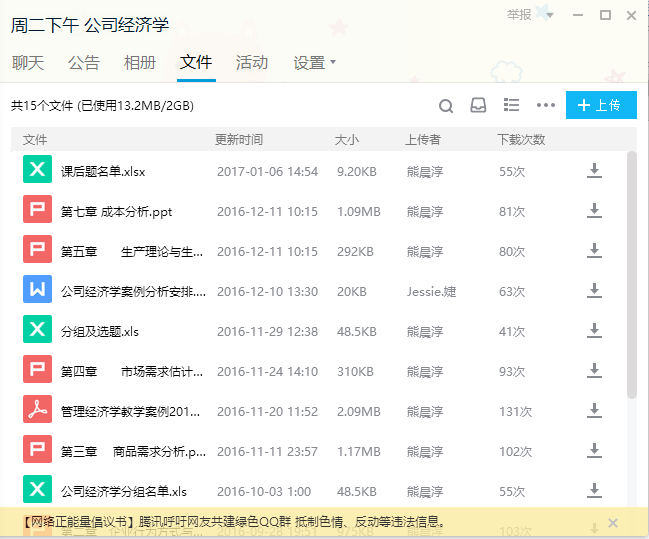Open the 举报 dropdown in title bar
Screen dimensions: 649x539
click(524, 15)
